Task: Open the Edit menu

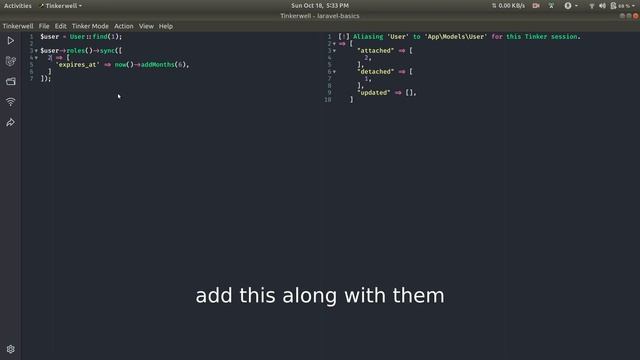Action: coord(60,26)
